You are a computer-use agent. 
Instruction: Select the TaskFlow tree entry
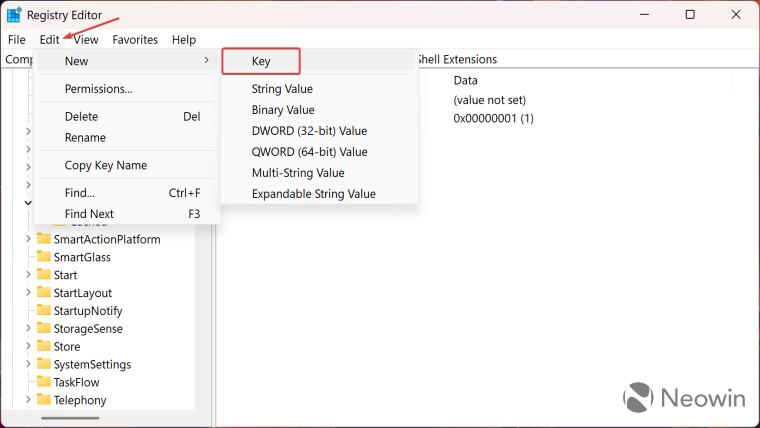pos(76,382)
